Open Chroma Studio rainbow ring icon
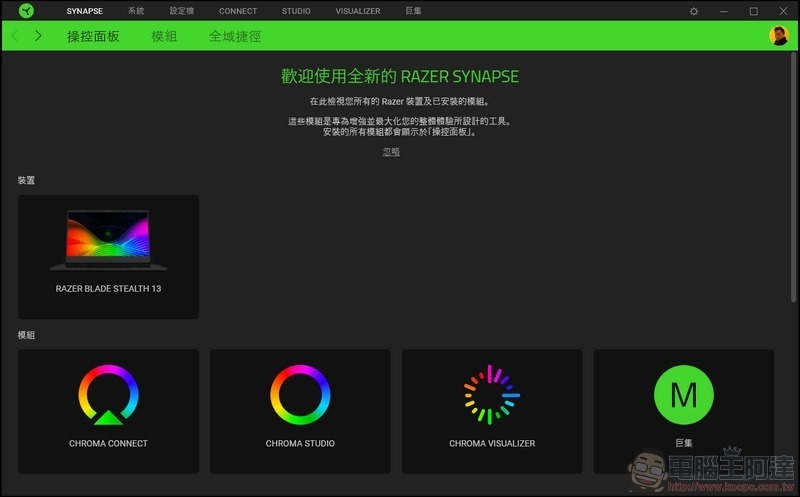This screenshot has width=800, height=497. coord(300,395)
